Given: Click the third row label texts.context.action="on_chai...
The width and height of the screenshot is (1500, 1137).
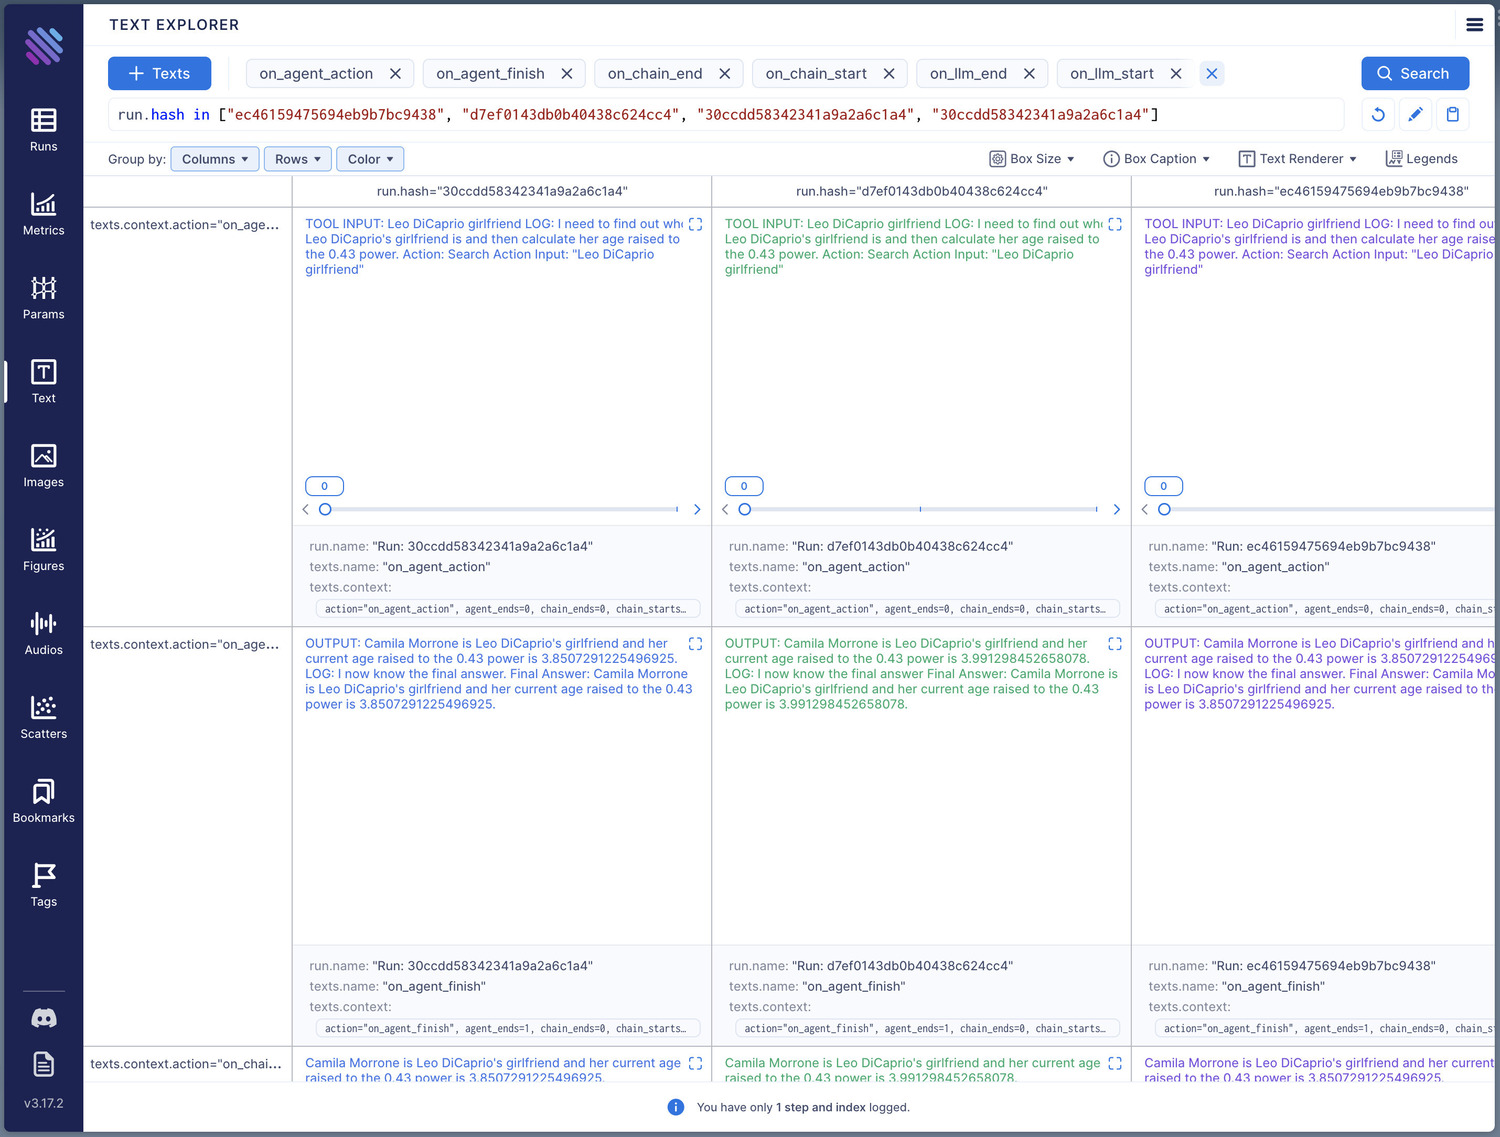Looking at the screenshot, I should [x=186, y=1064].
